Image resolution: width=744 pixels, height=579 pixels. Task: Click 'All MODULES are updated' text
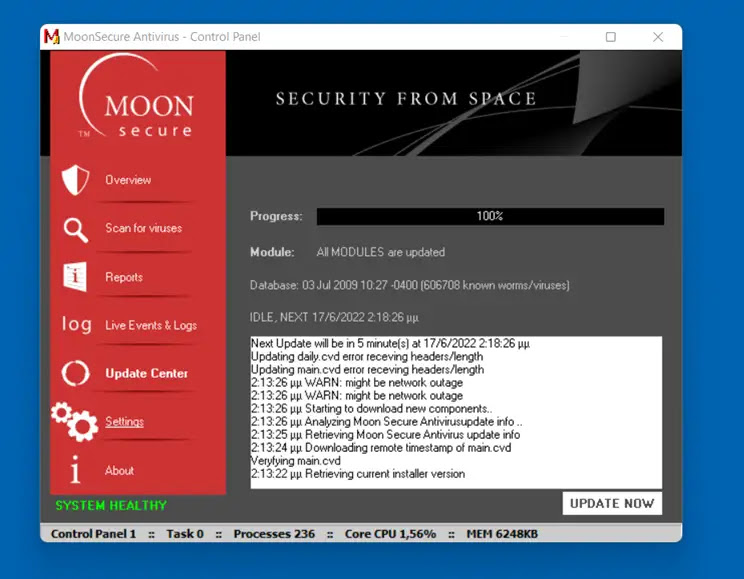pos(381,252)
